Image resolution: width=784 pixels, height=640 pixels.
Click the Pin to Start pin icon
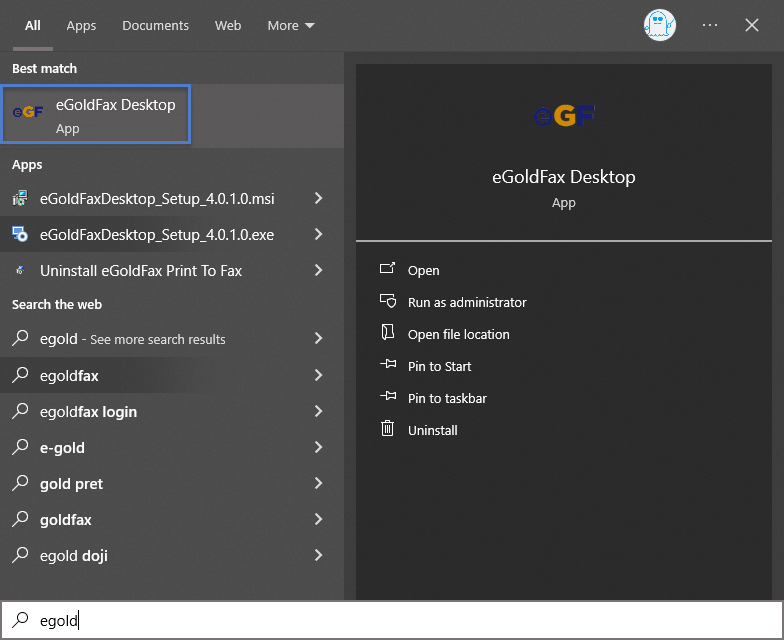(x=388, y=364)
